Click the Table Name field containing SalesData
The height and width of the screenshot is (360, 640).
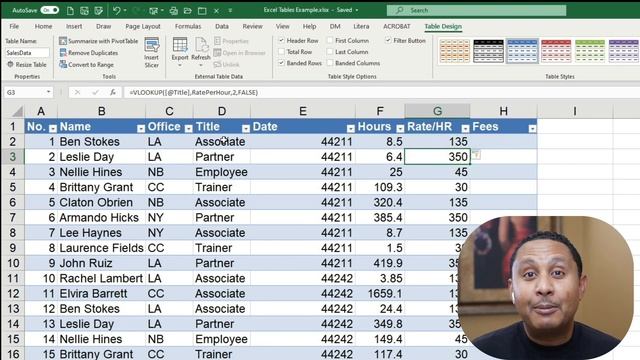point(27,53)
